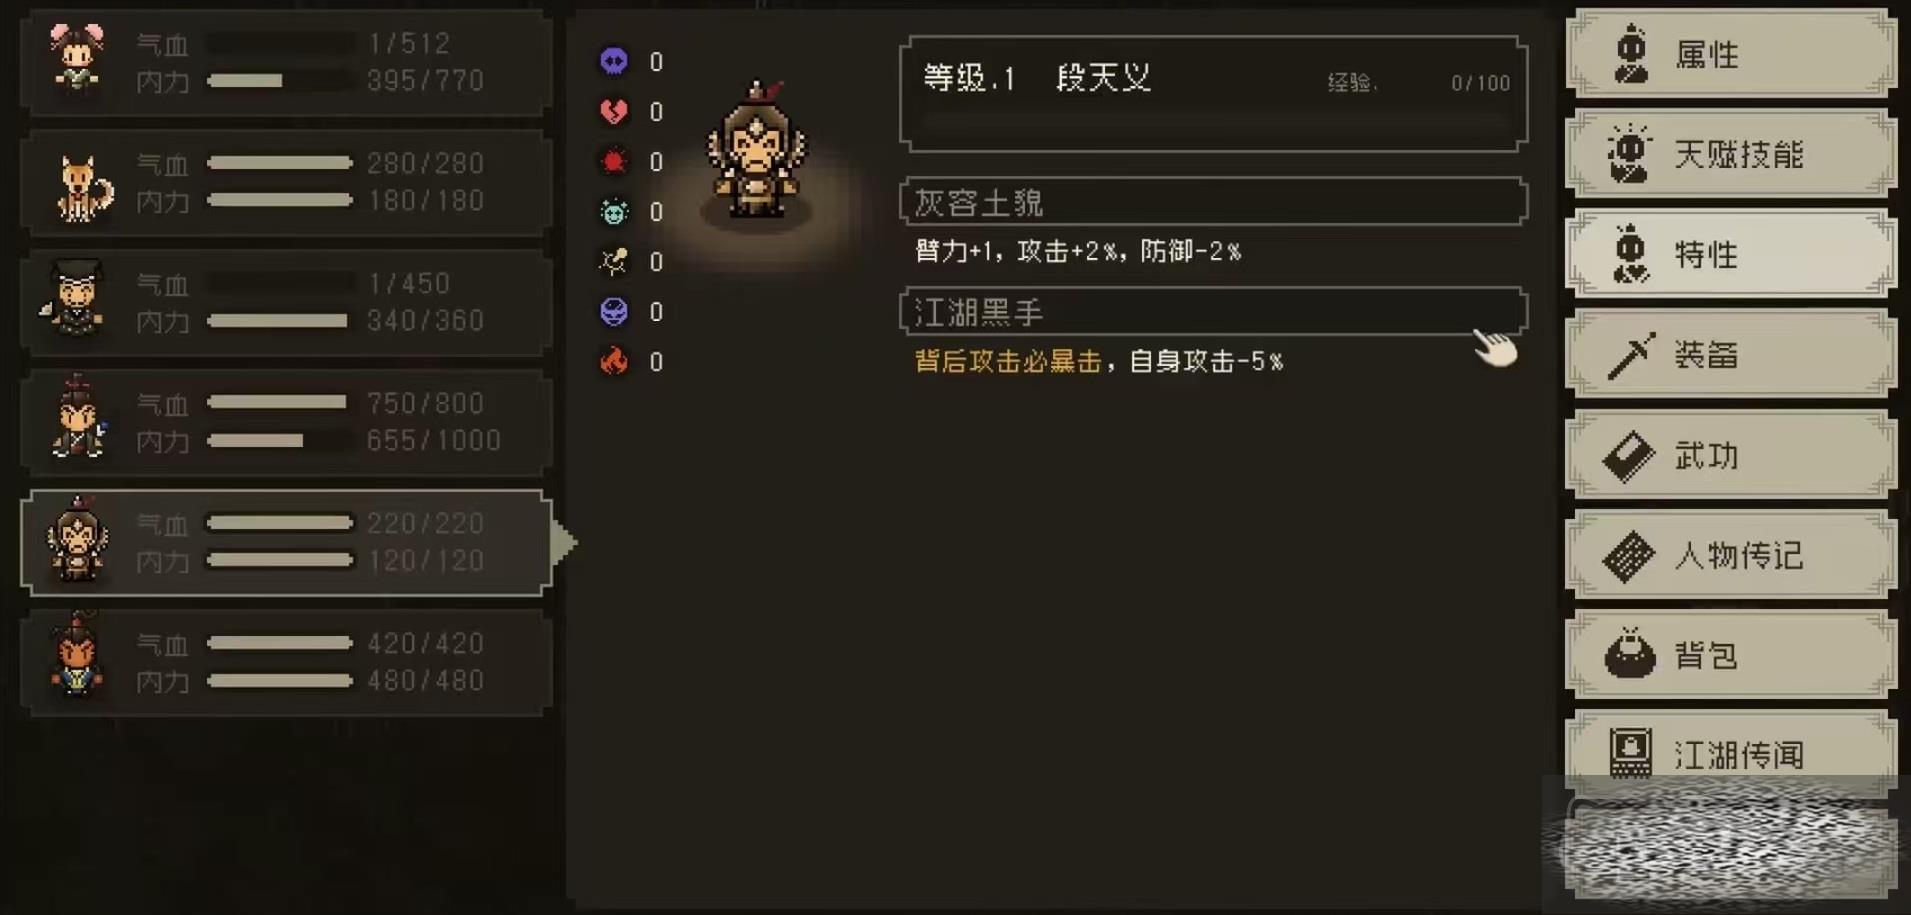Select the 江湖黑手 trait entry
Viewport: 1911px width, 915px height.
click(1213, 312)
